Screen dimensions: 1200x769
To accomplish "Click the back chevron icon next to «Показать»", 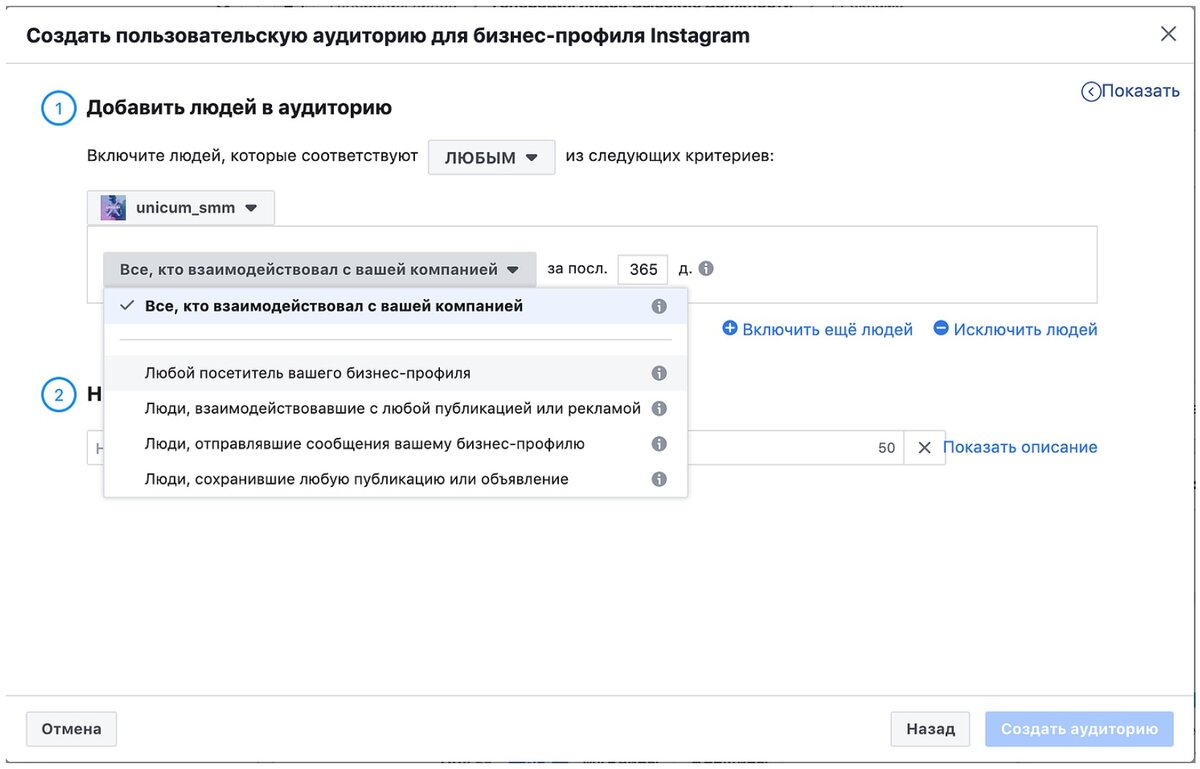I will 1090,90.
